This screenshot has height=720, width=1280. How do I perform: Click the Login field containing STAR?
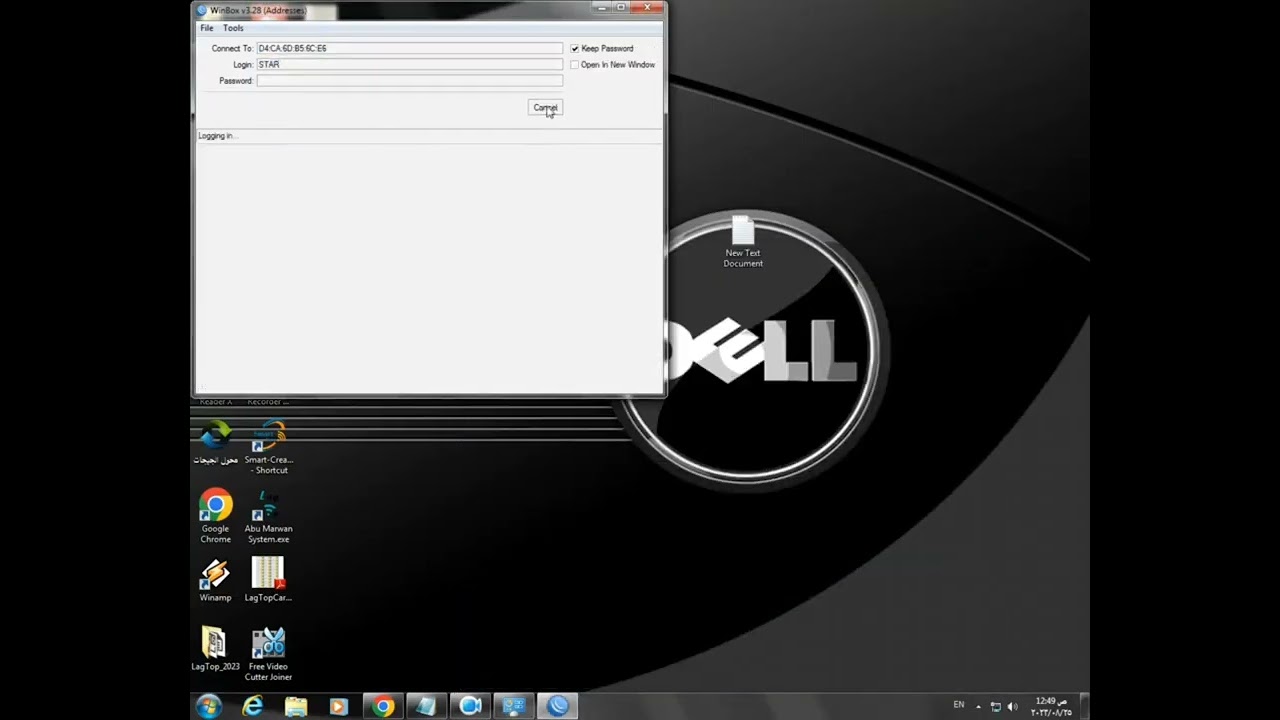click(x=410, y=64)
